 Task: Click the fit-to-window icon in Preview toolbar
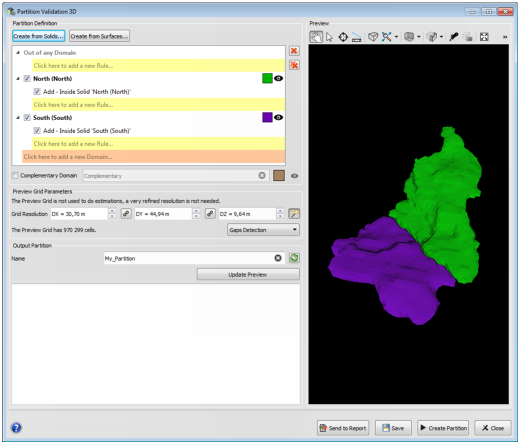(x=484, y=37)
